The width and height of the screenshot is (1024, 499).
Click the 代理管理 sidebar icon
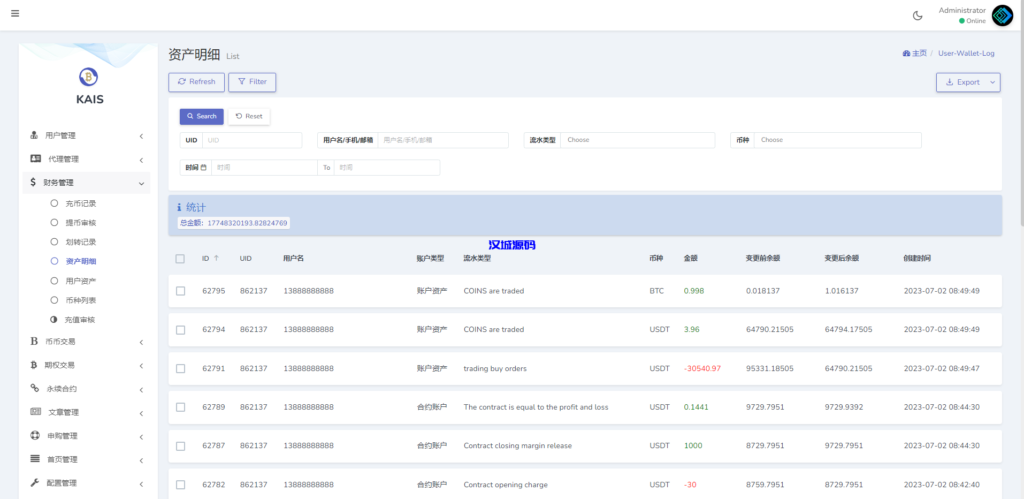point(35,159)
